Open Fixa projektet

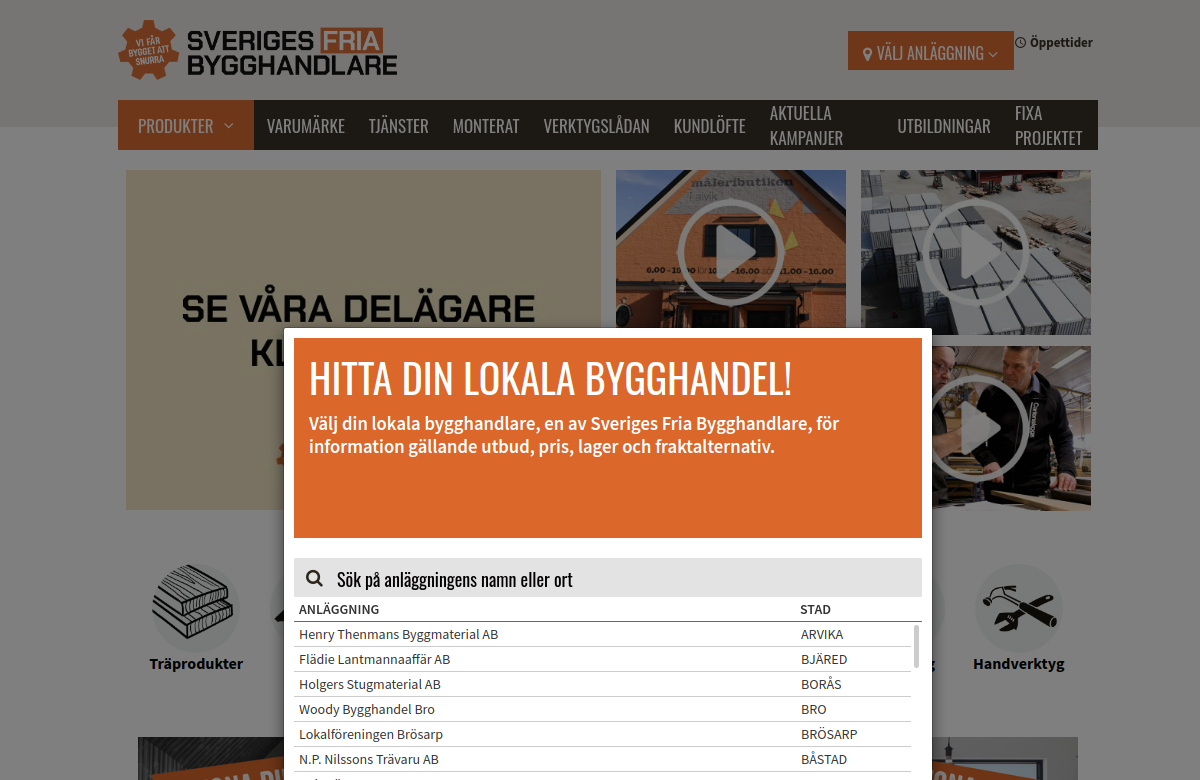pos(1049,126)
